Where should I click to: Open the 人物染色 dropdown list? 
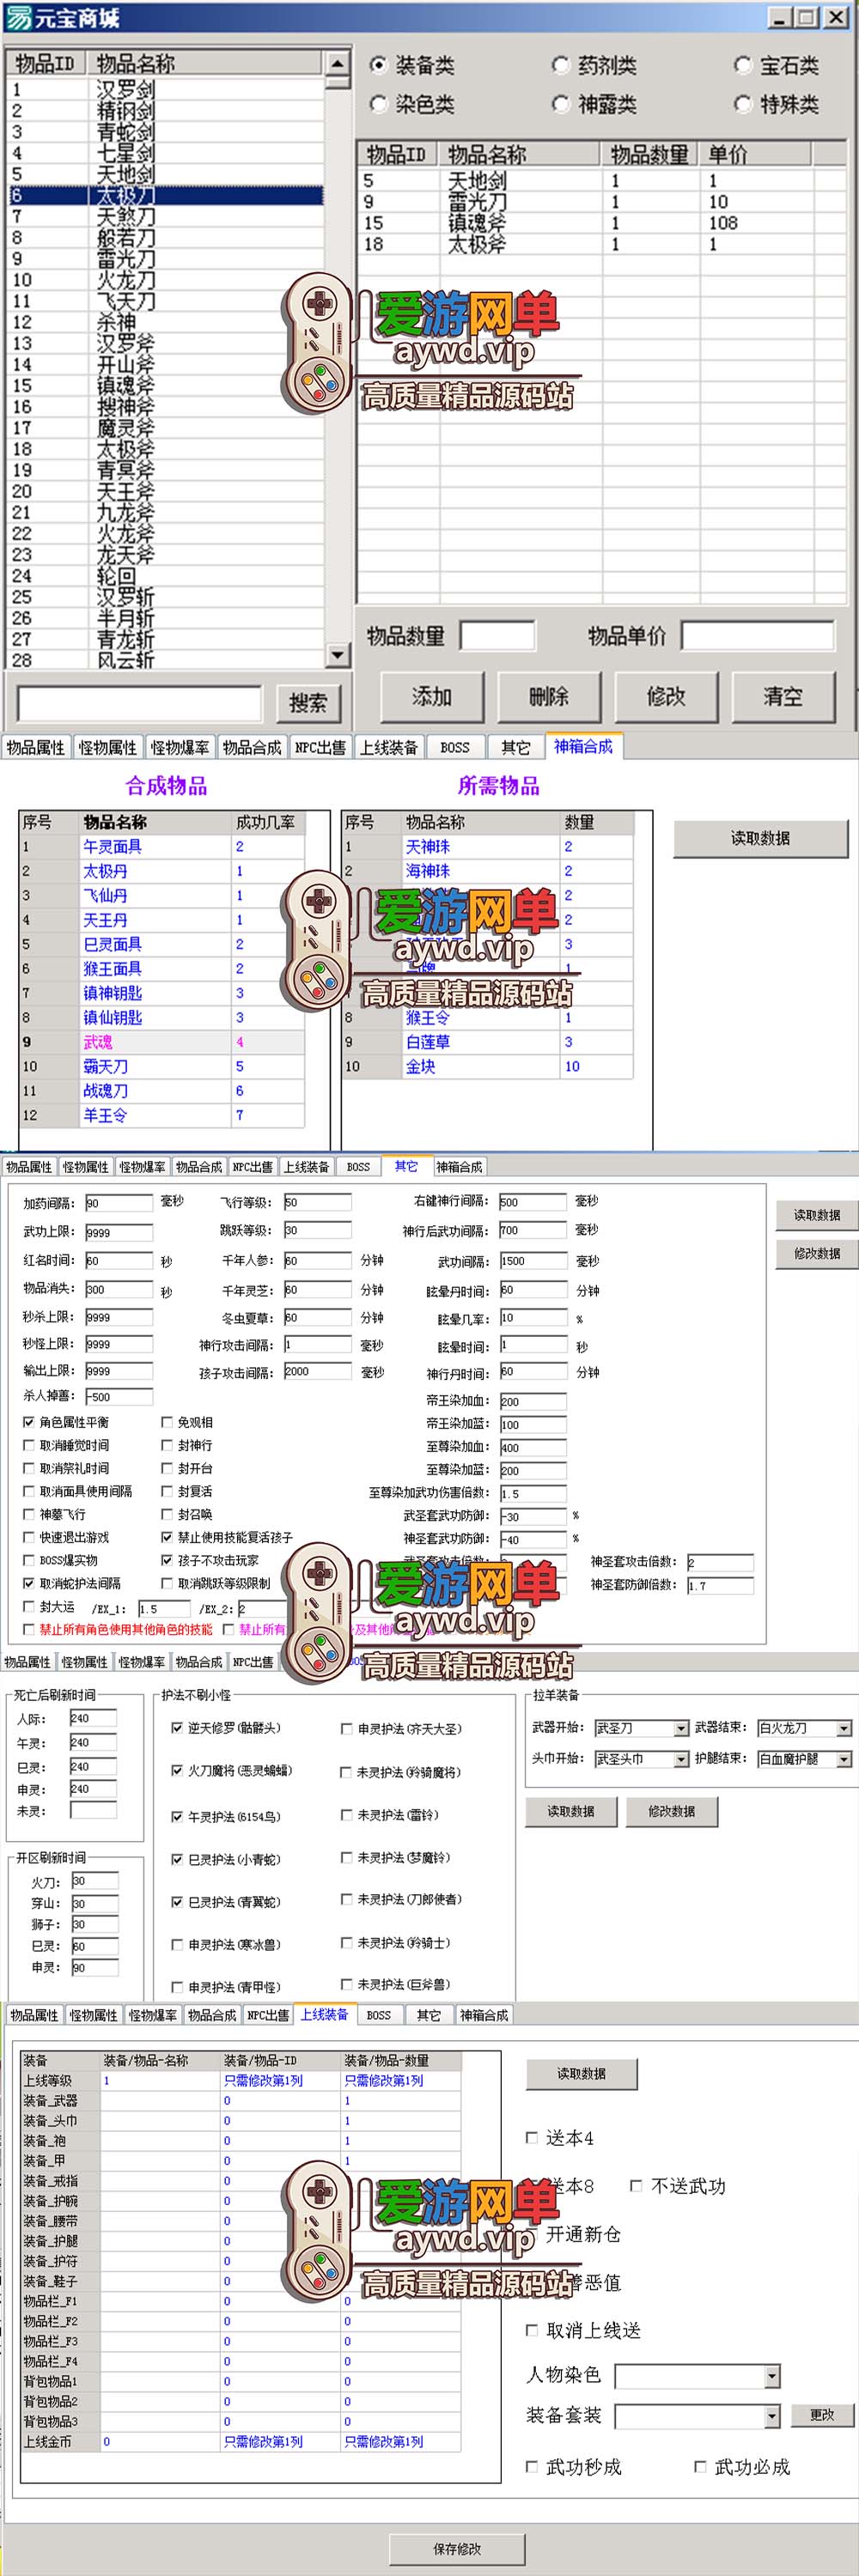(x=771, y=2376)
